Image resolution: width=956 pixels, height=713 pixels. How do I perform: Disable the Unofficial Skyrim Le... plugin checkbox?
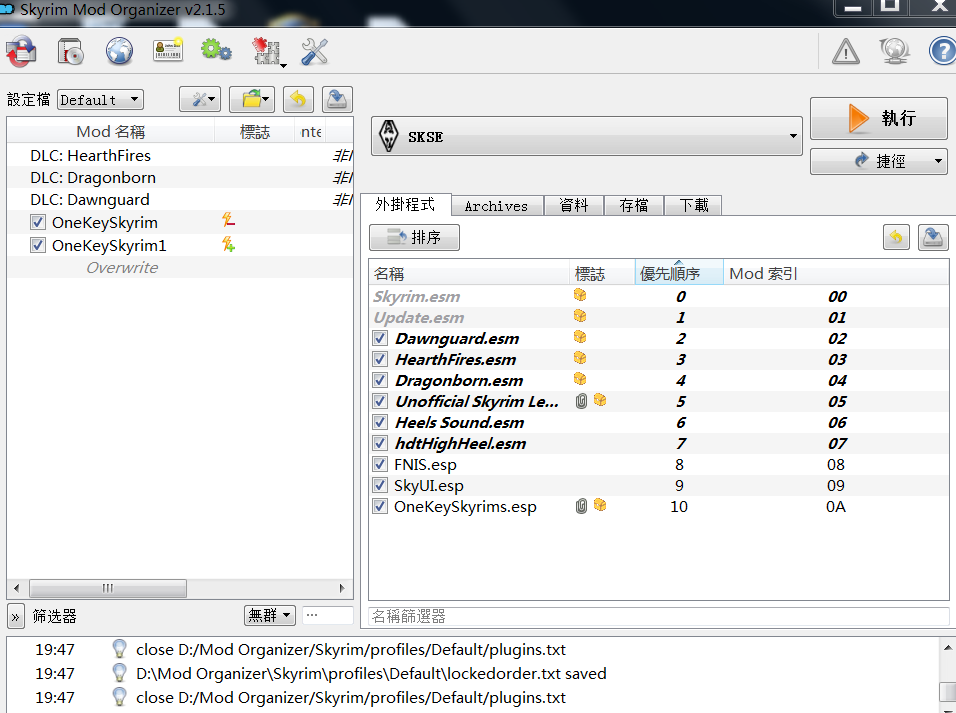(x=380, y=401)
